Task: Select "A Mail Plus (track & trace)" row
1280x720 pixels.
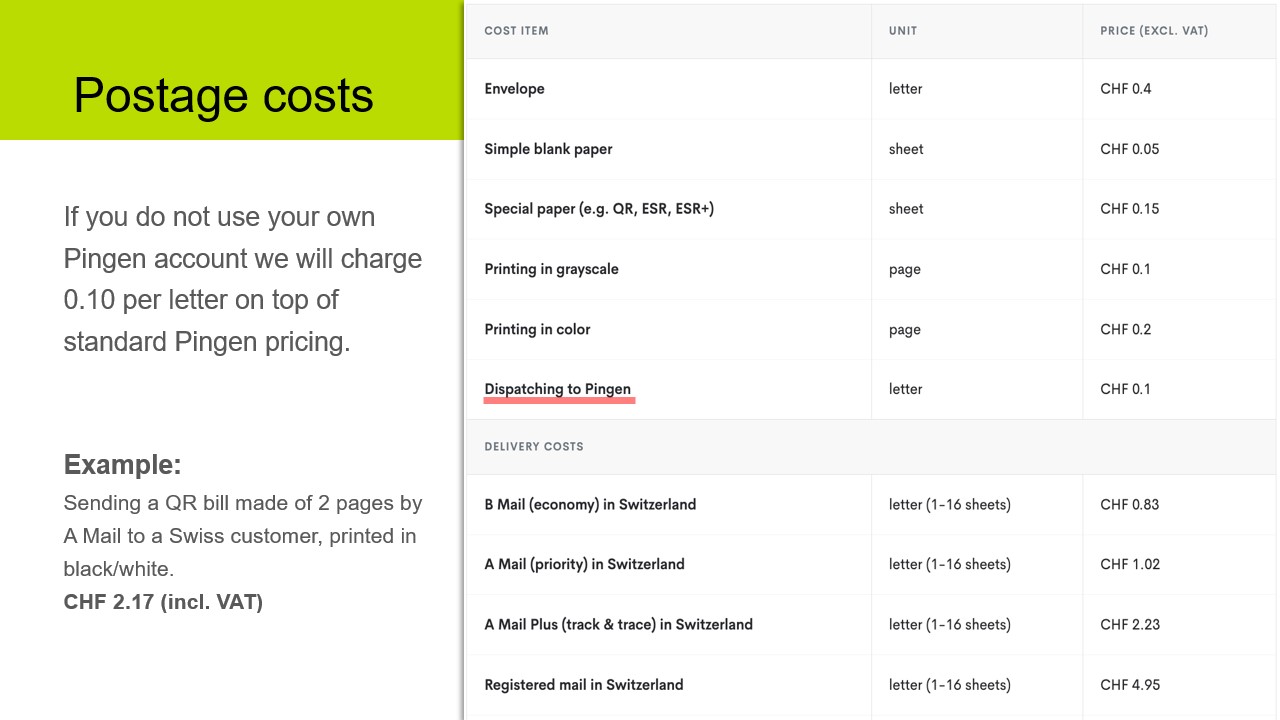Action: click(x=618, y=624)
